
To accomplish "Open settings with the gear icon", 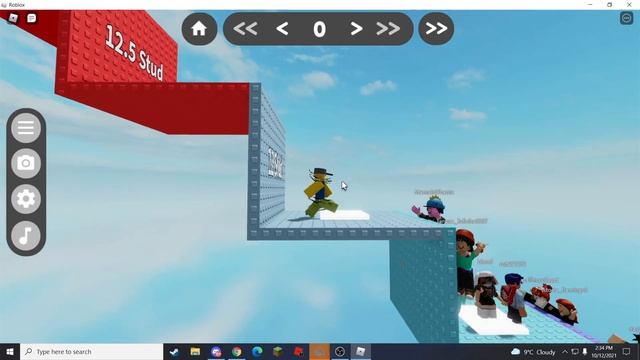I will 26,199.
